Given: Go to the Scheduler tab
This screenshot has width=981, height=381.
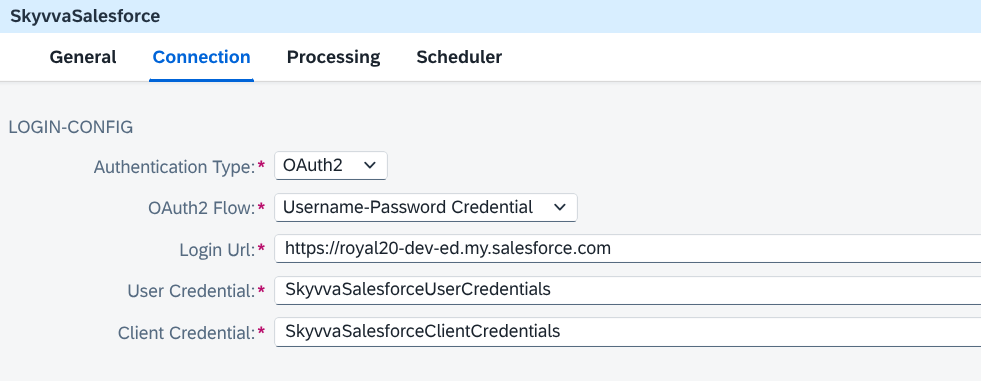Looking at the screenshot, I should [459, 57].
